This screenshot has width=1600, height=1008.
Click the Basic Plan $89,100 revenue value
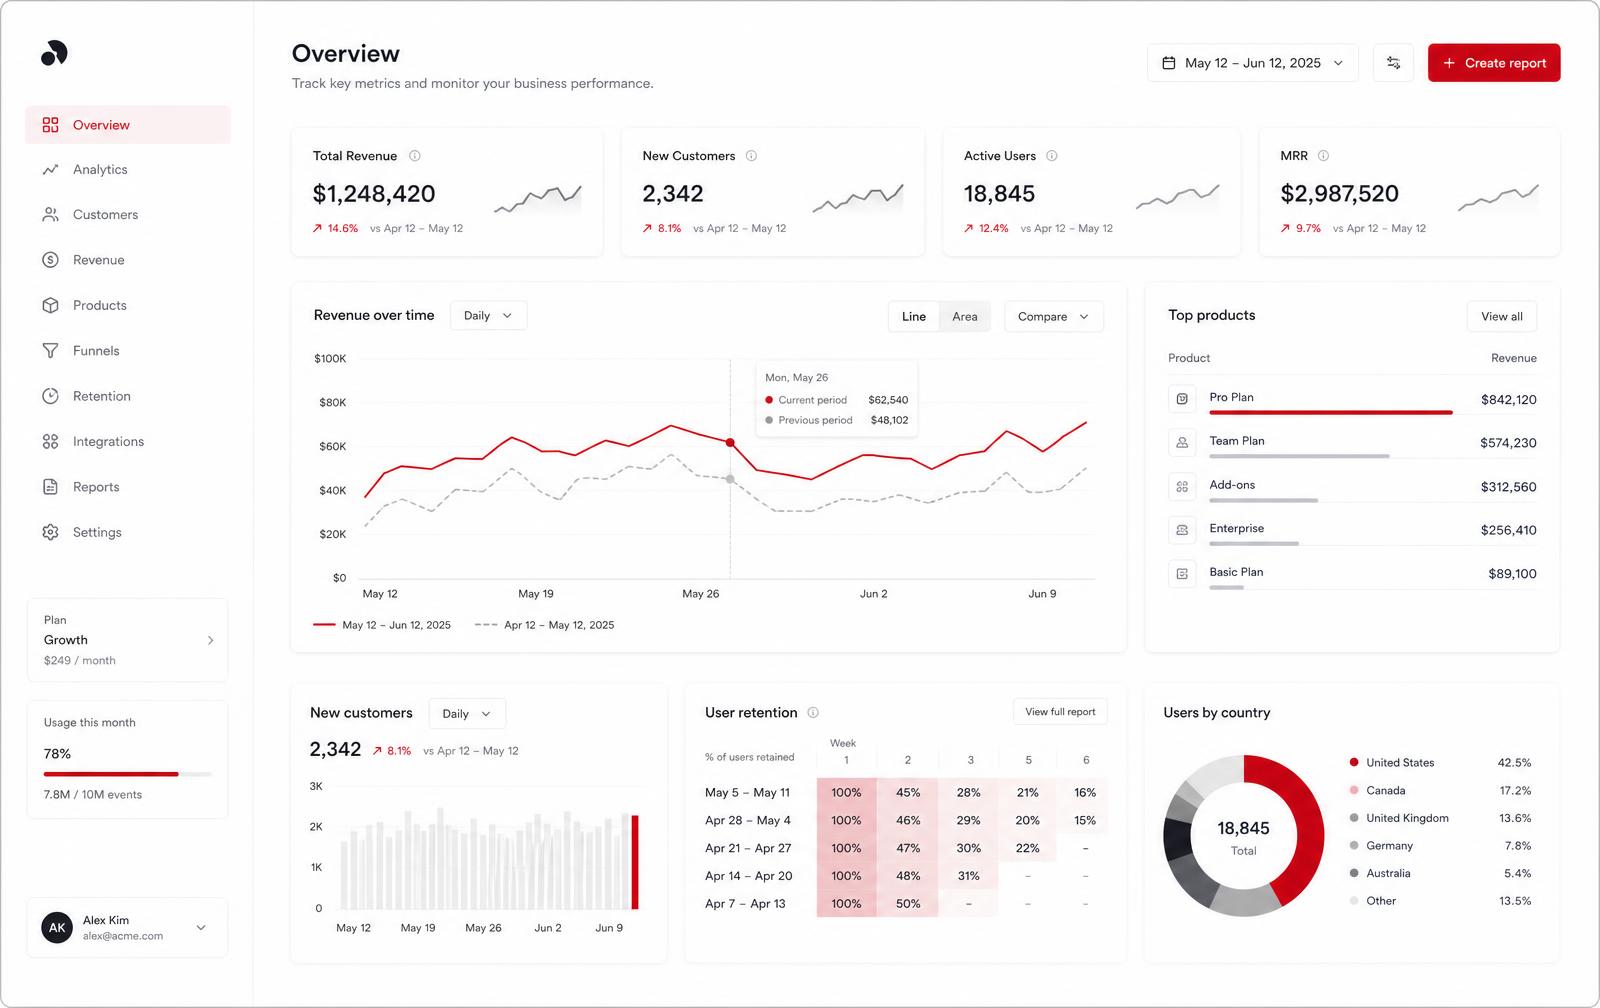pyautogui.click(x=1512, y=574)
